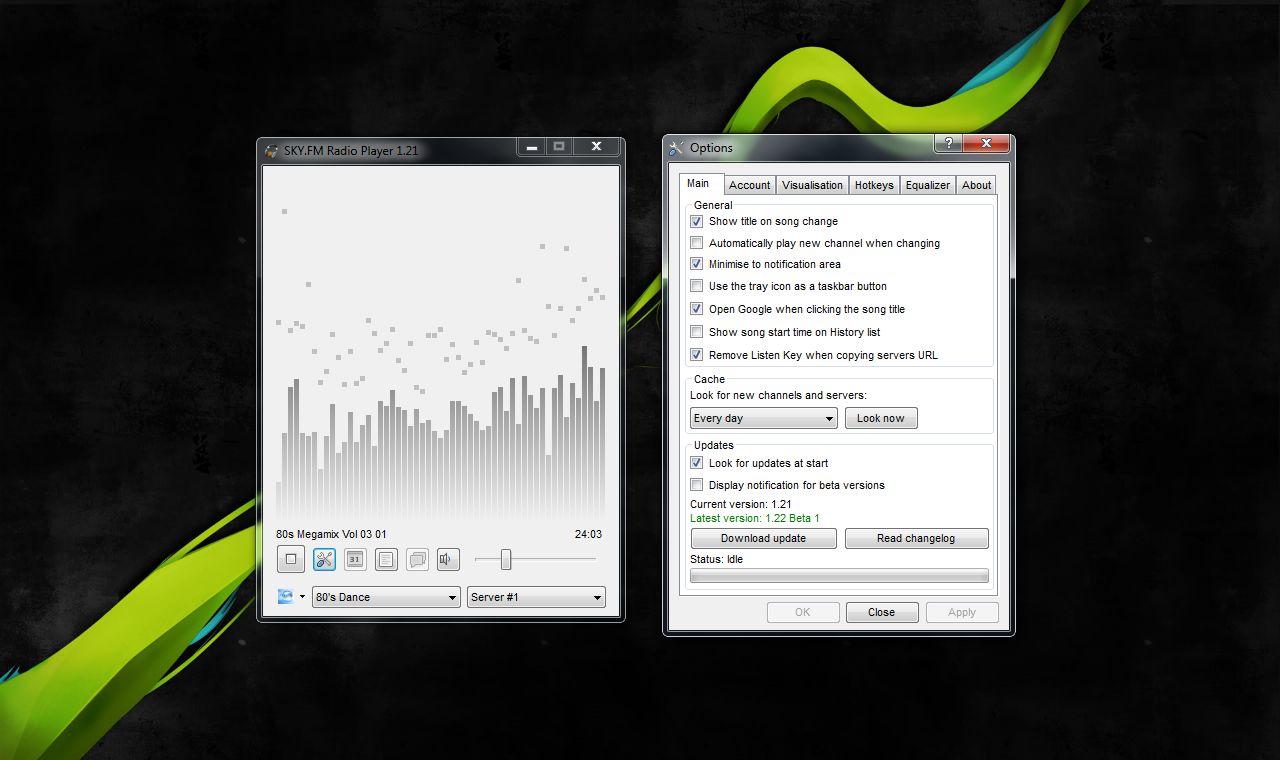Click the Status: Idle text
The width and height of the screenshot is (1280, 760).
point(716,559)
